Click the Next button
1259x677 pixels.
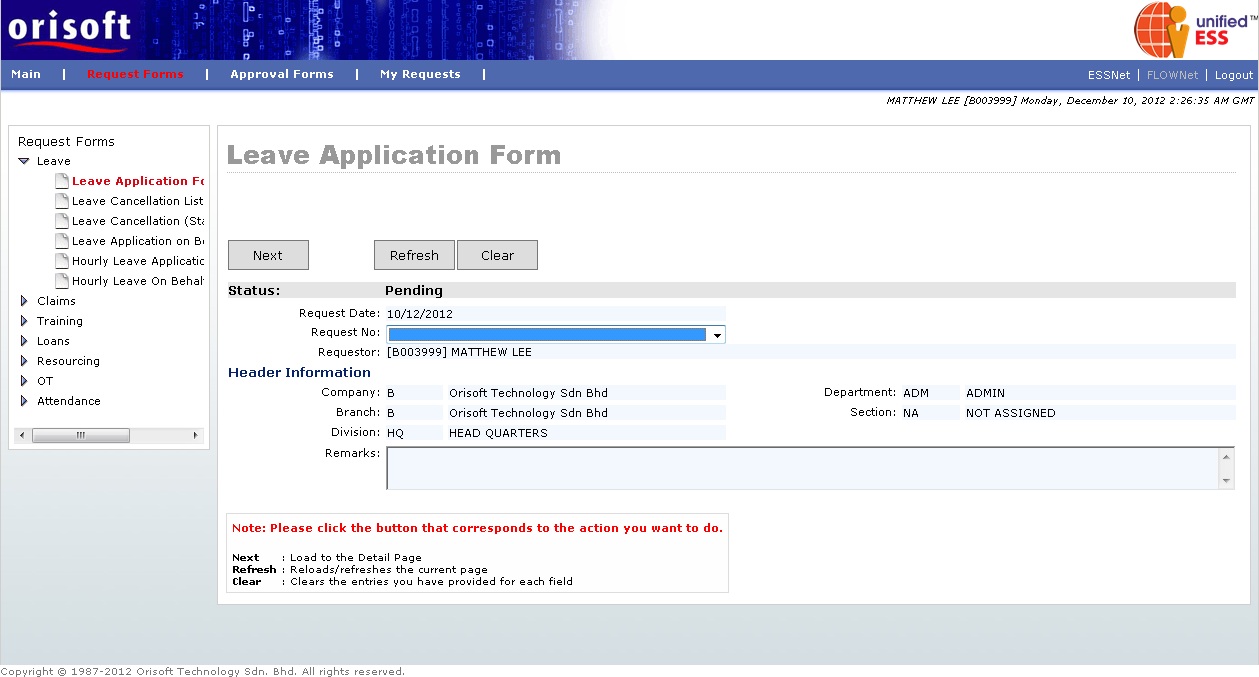tap(268, 255)
